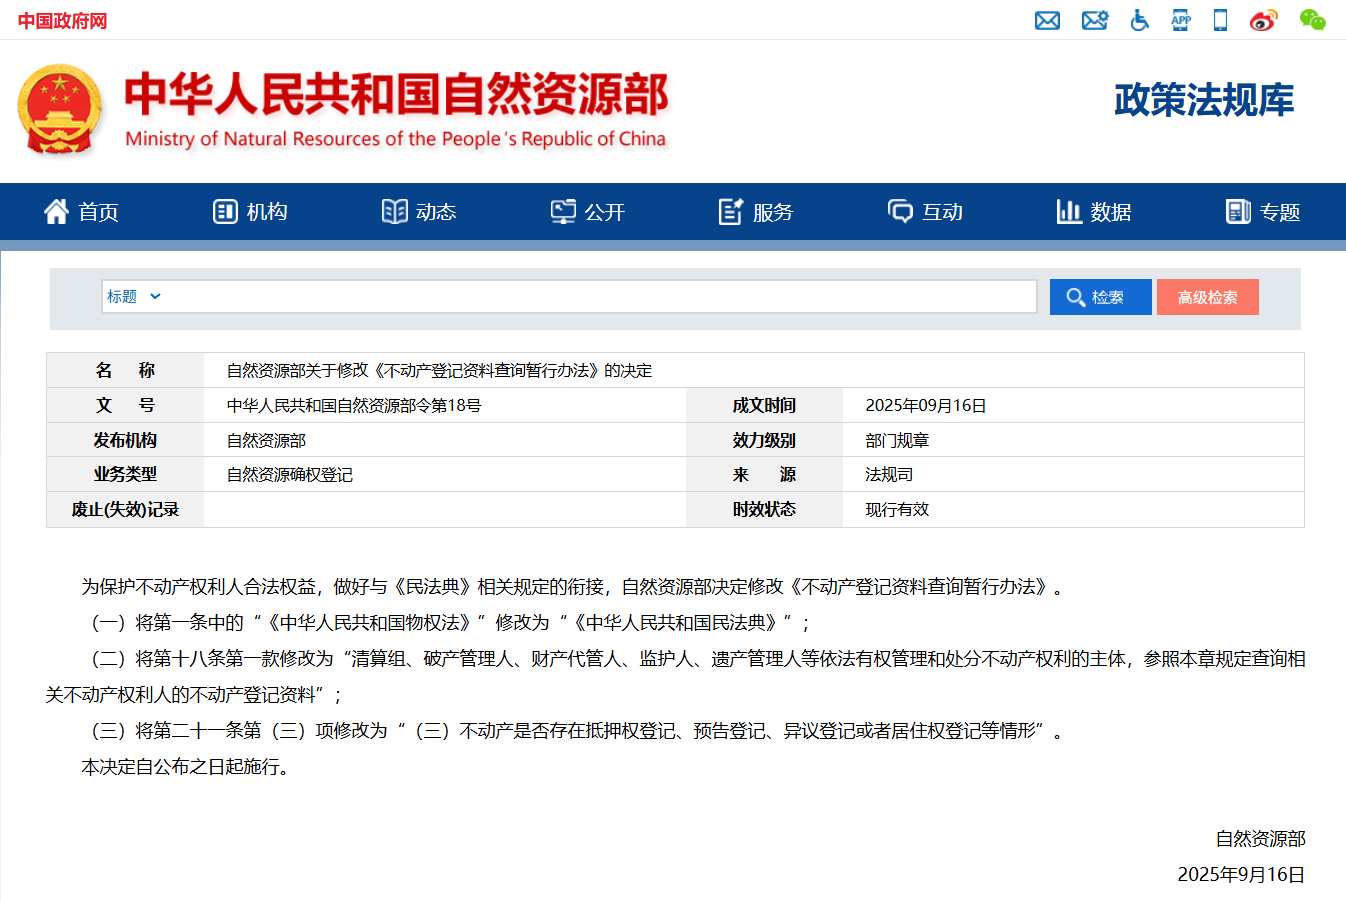Follow the 中国政府网 link
Screen dimensions: 1346x901
(x=62, y=21)
